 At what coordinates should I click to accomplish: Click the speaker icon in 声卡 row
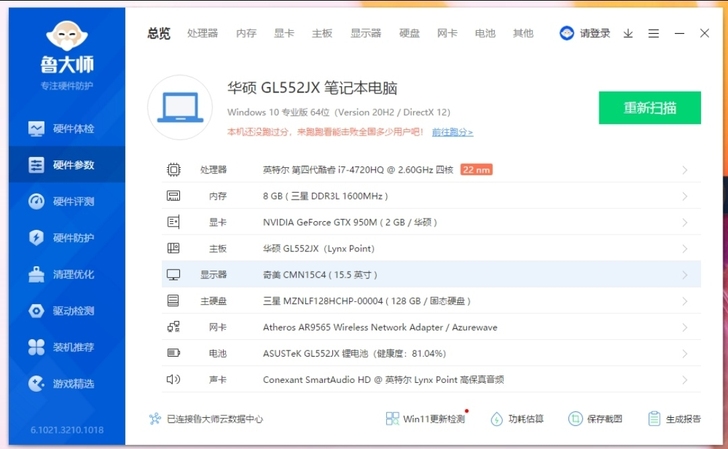click(x=173, y=379)
